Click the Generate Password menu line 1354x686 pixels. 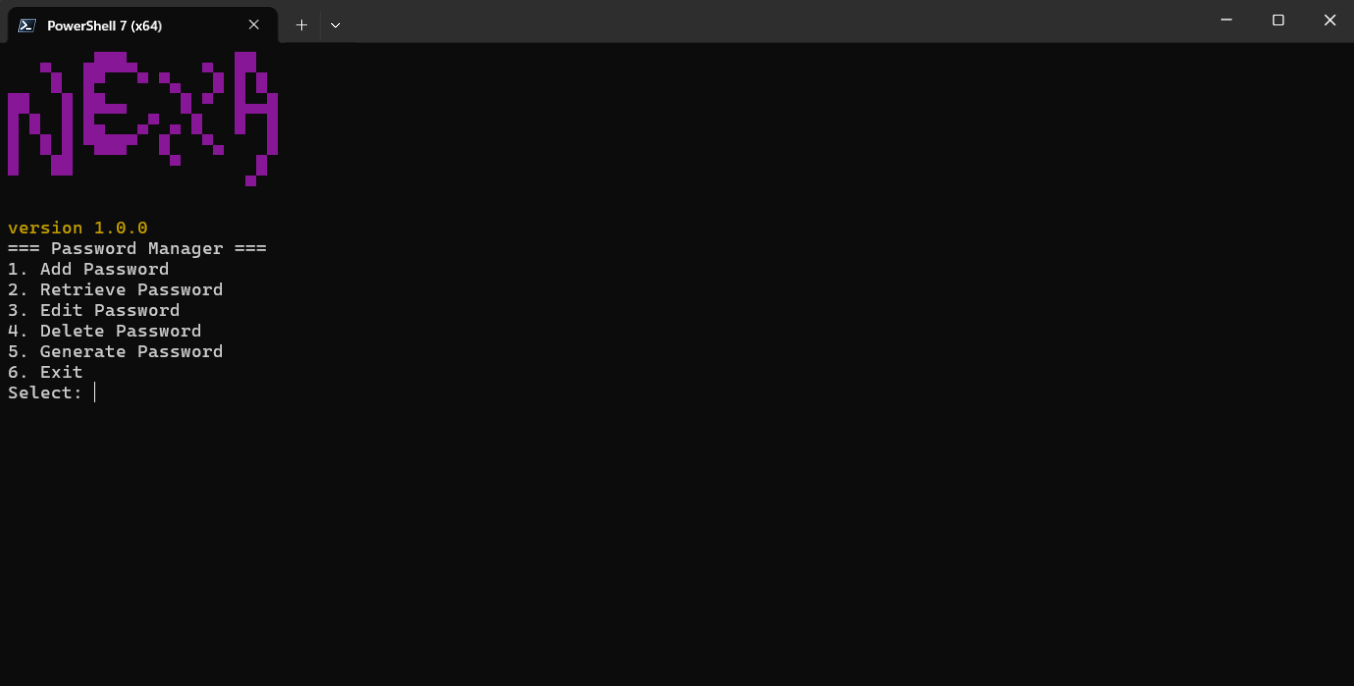coord(115,352)
